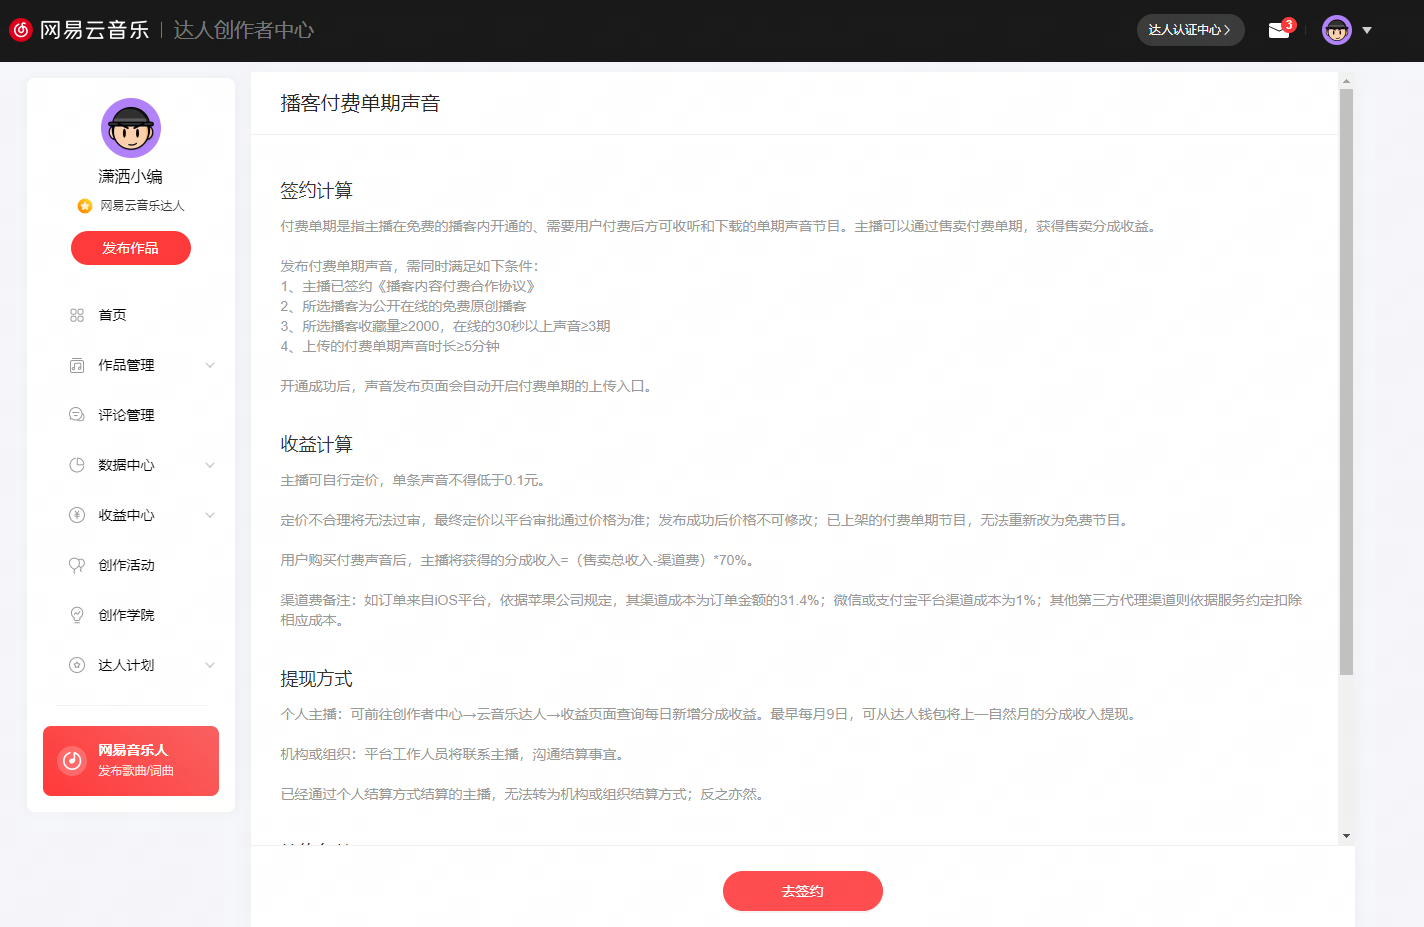The width and height of the screenshot is (1424, 927).
Task: Go to 首页 in the sidebar
Action: 112,315
